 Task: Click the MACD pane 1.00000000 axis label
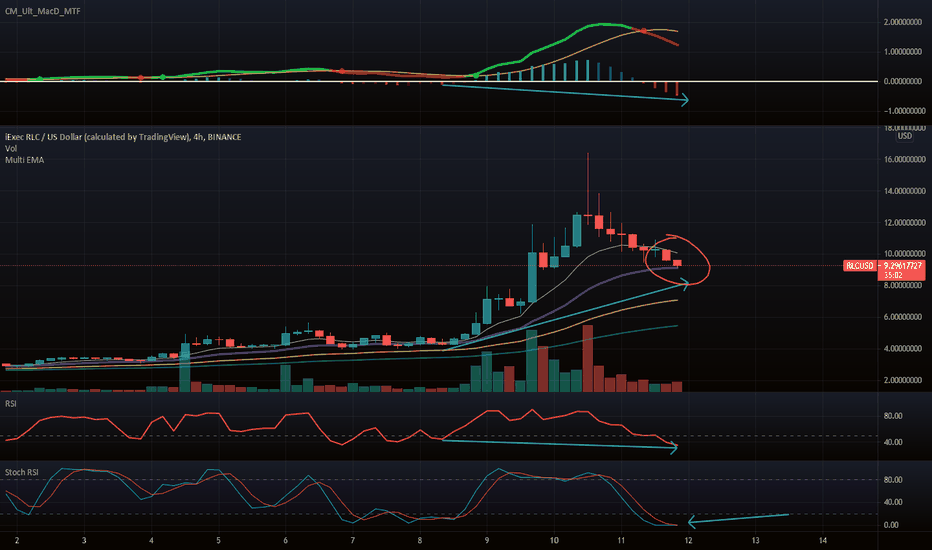[x=905, y=52]
